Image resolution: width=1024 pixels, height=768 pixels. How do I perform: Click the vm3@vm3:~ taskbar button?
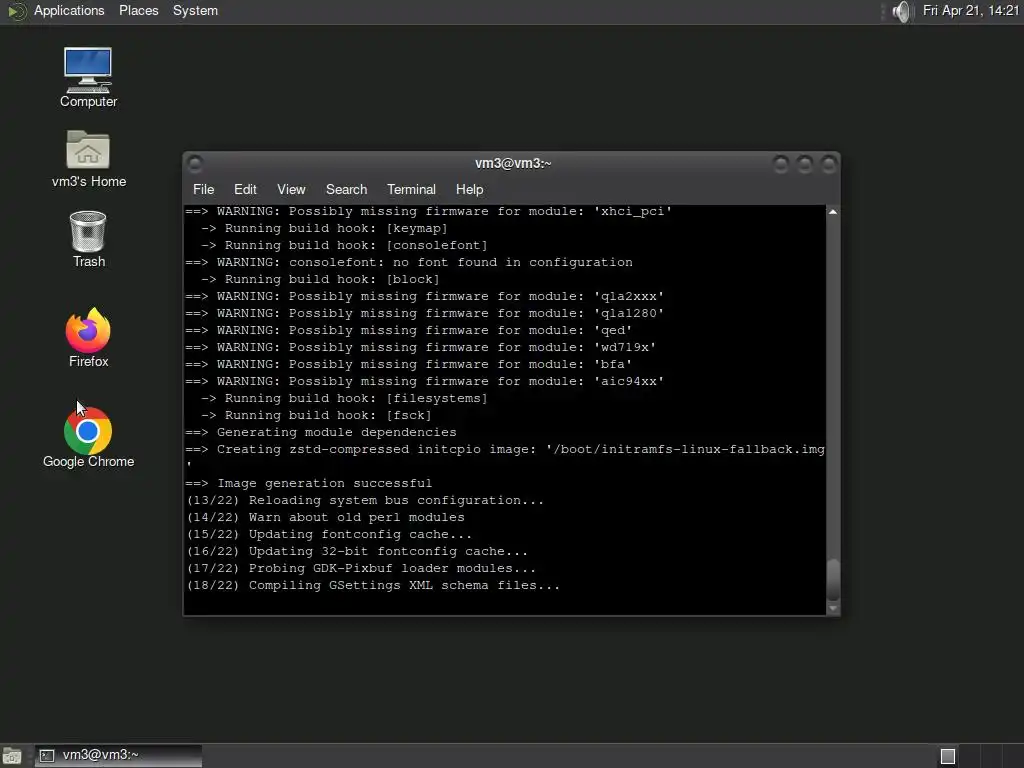point(118,756)
